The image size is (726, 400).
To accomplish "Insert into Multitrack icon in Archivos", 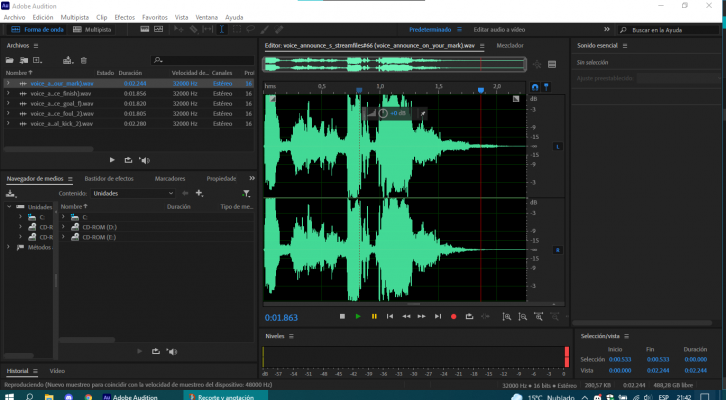I will pos(68,60).
